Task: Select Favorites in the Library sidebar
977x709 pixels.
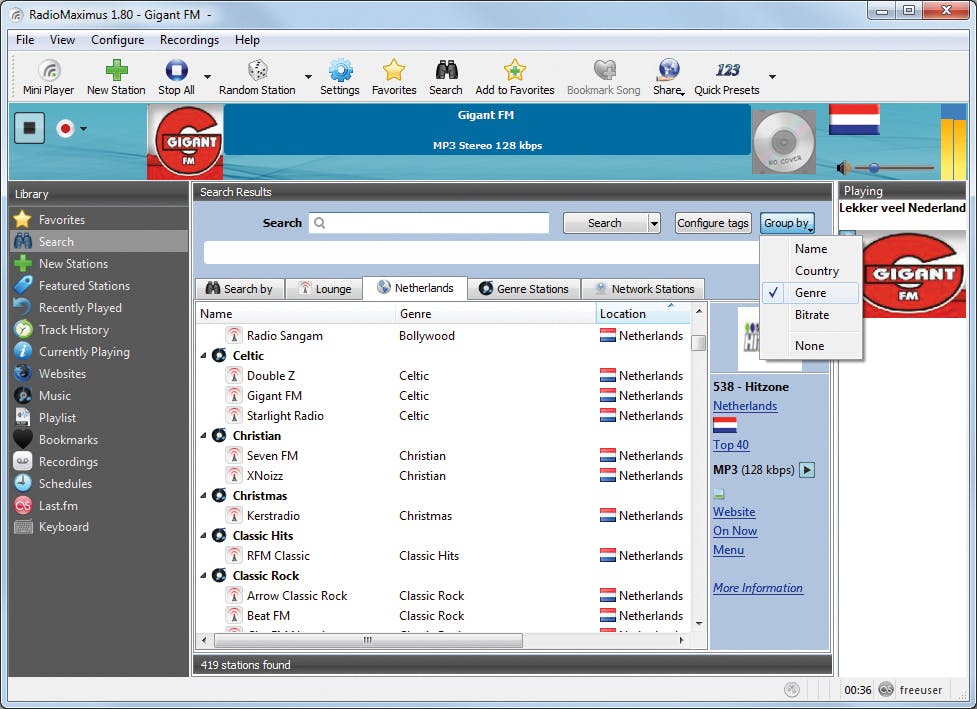Action: click(99, 219)
